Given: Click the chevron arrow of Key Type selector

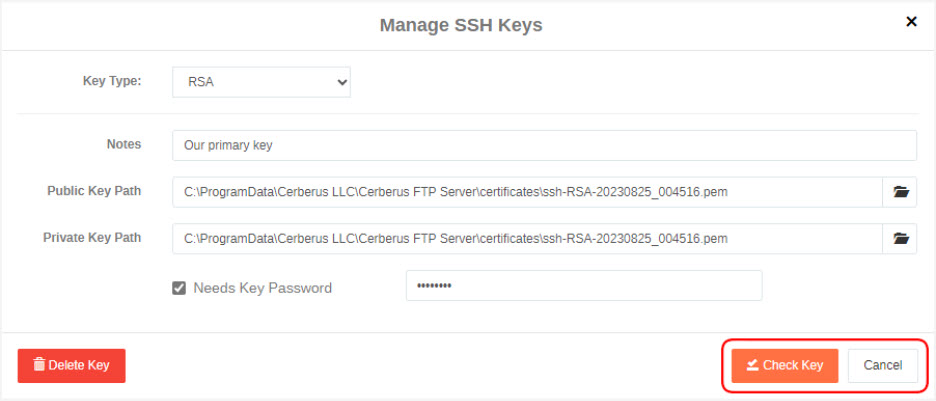Looking at the screenshot, I should pos(342,82).
